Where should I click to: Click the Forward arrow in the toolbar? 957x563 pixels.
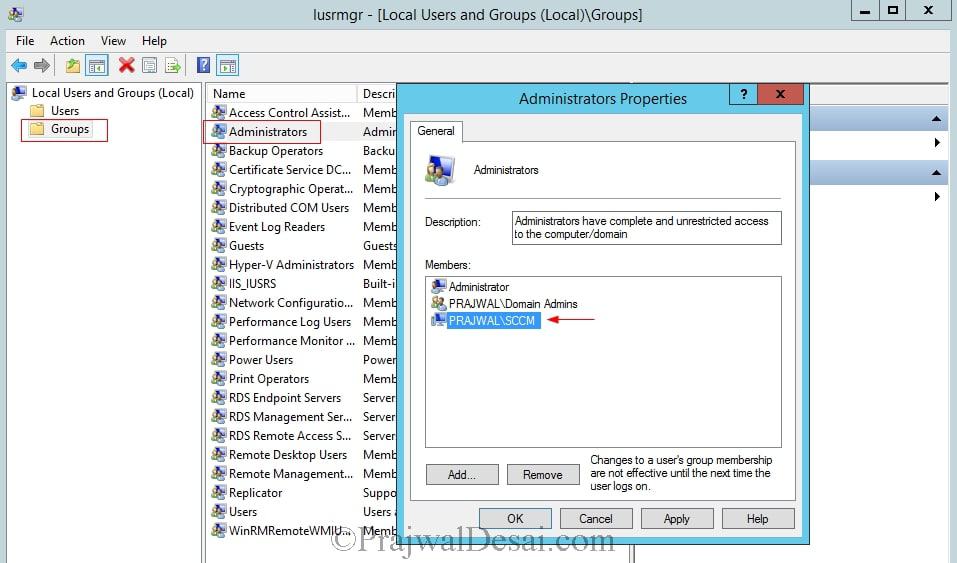42,65
